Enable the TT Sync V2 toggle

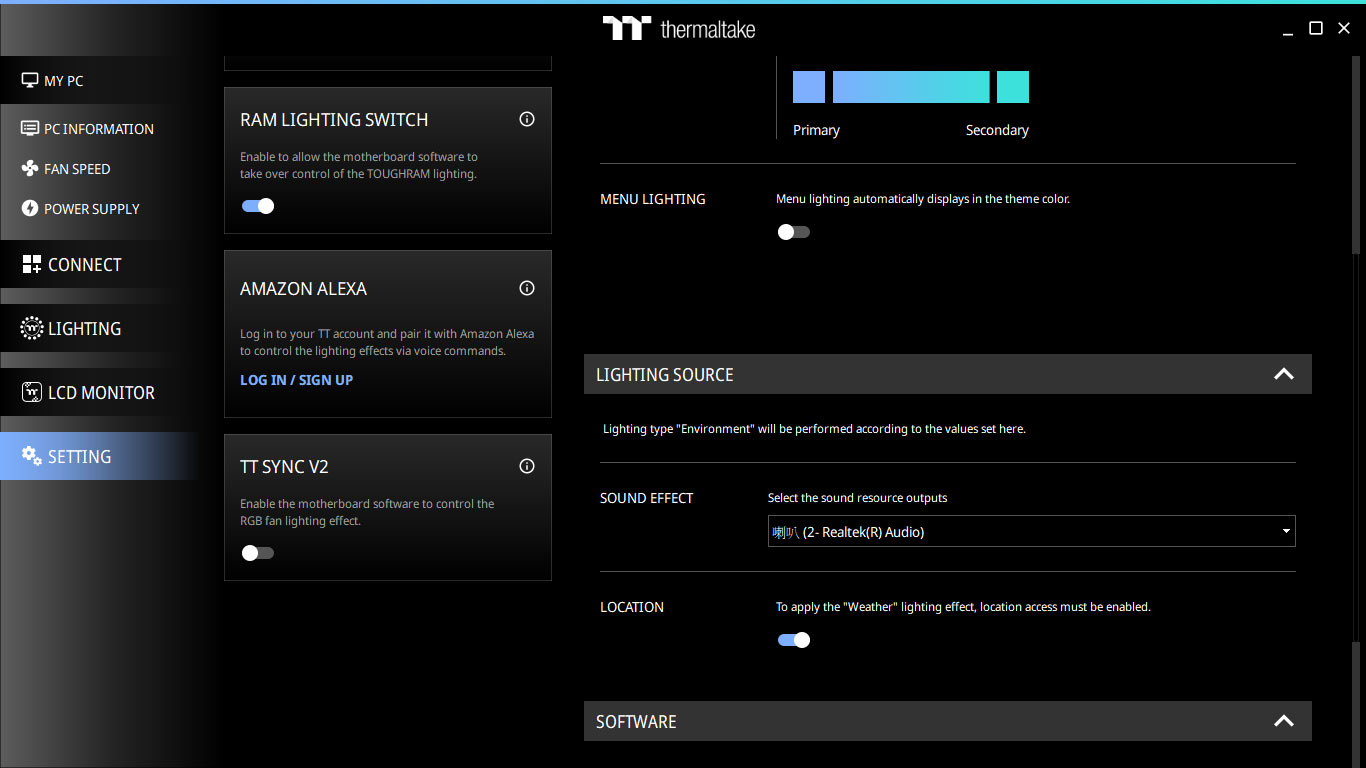pos(258,553)
